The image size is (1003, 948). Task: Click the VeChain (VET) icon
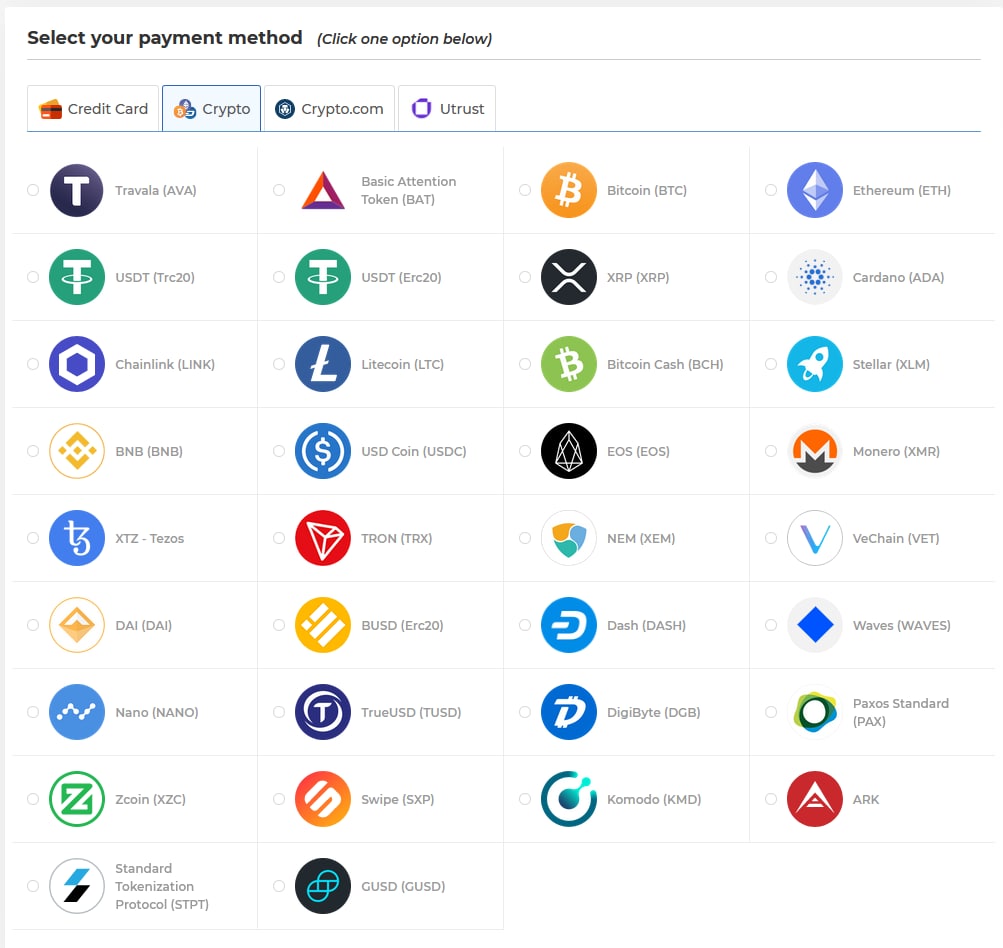(x=814, y=539)
